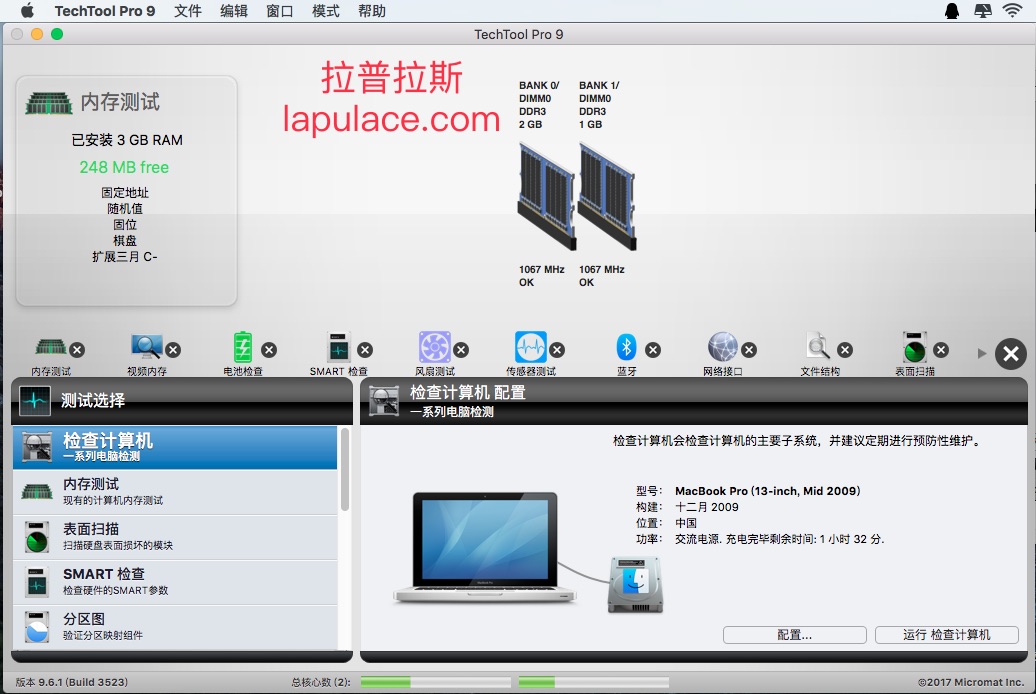Show more queued tests with right arrow
This screenshot has height=694, width=1036.
click(x=982, y=354)
